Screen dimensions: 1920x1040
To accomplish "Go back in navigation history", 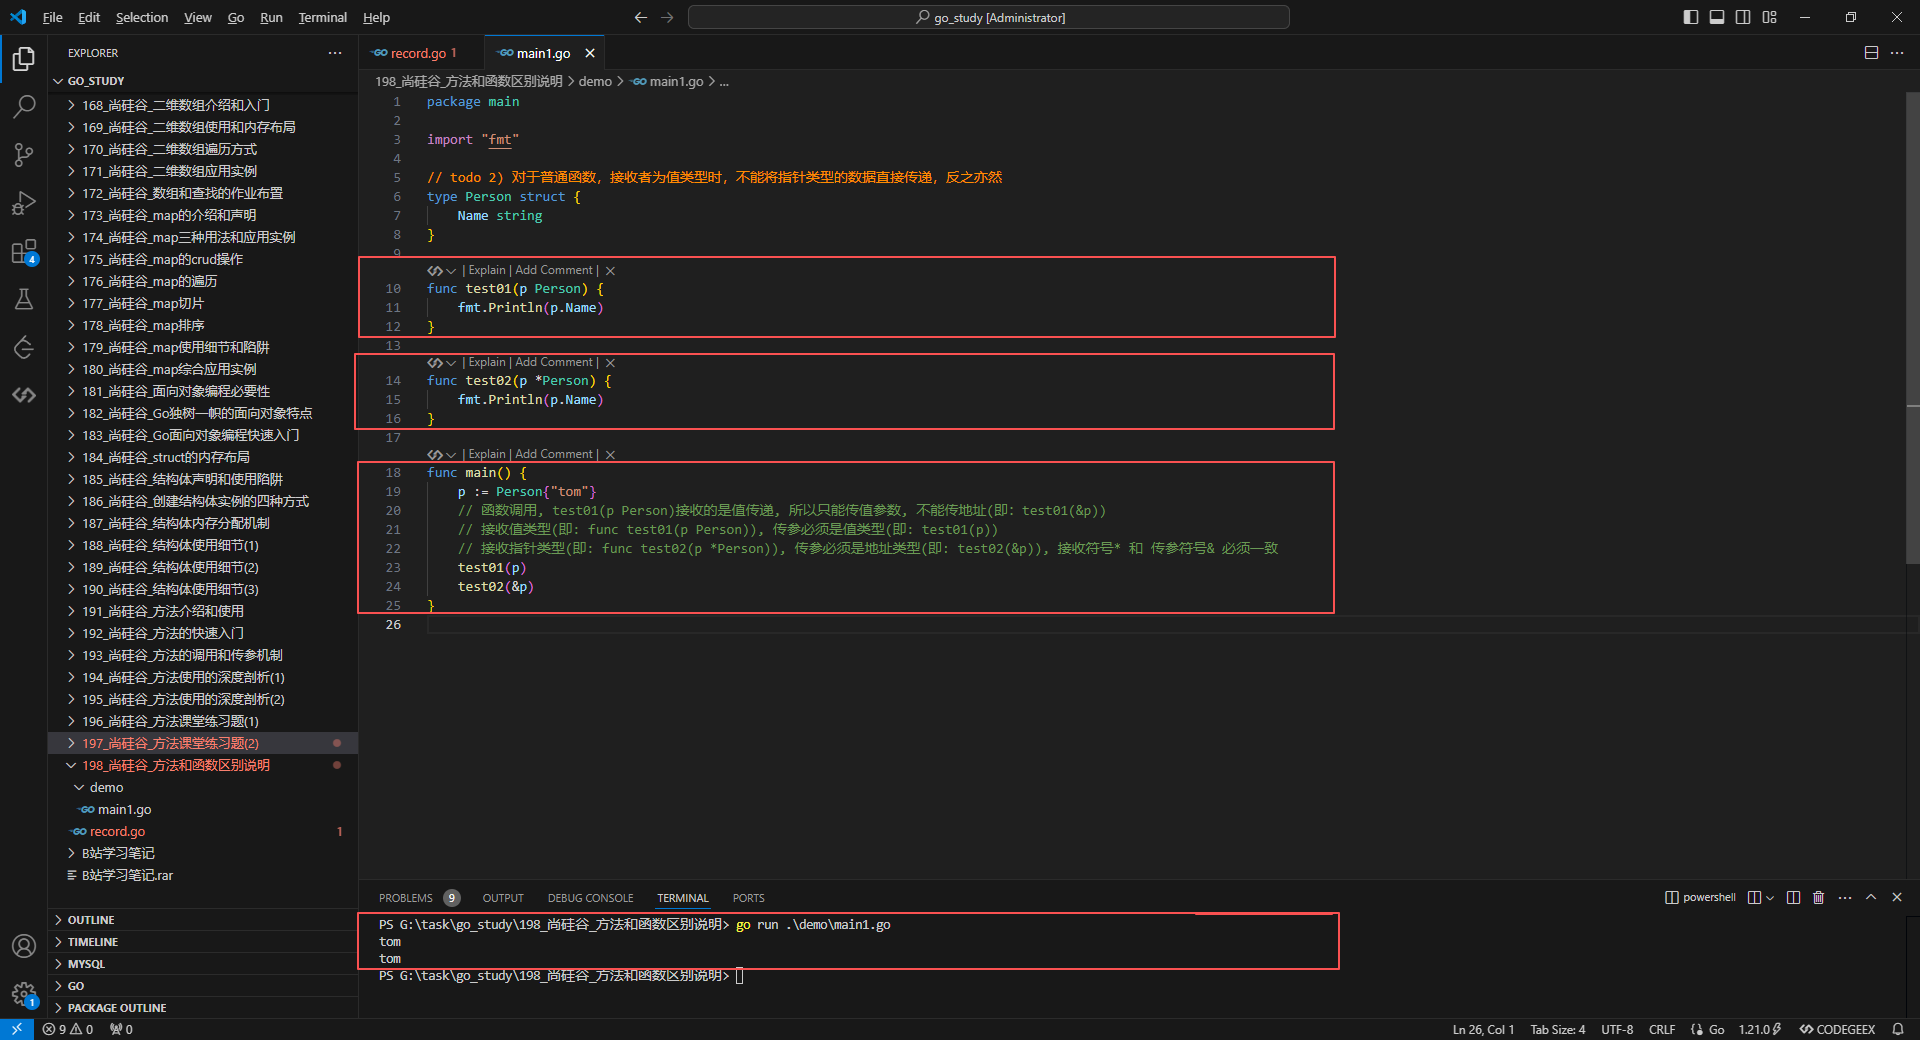I will (x=641, y=17).
